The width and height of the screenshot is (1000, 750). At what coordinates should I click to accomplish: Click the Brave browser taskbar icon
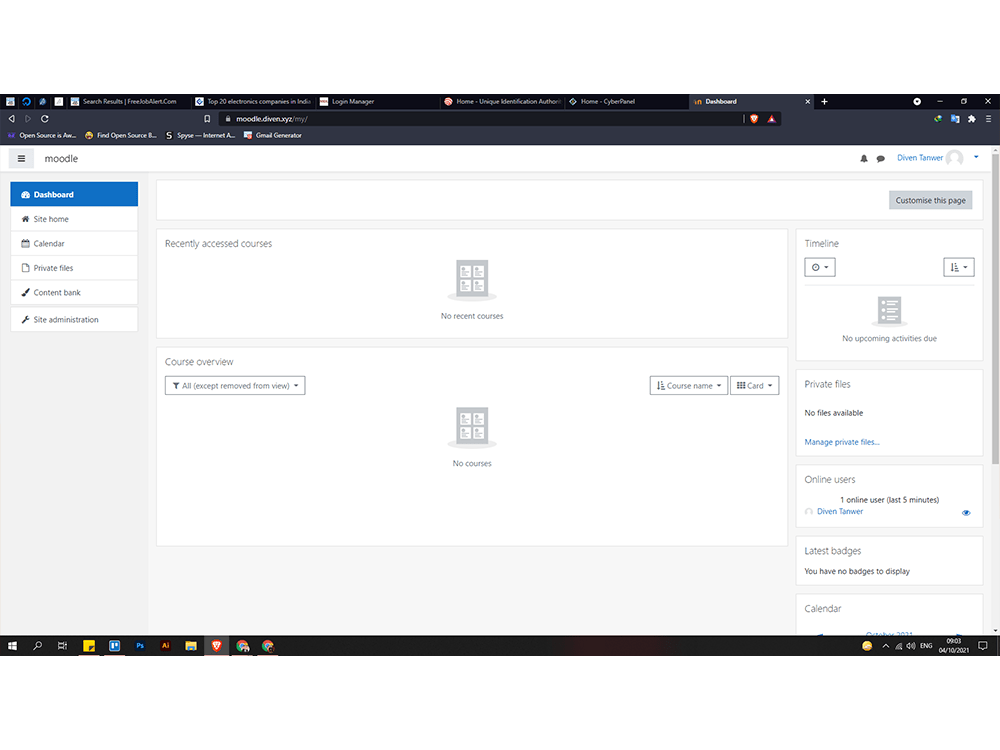216,646
